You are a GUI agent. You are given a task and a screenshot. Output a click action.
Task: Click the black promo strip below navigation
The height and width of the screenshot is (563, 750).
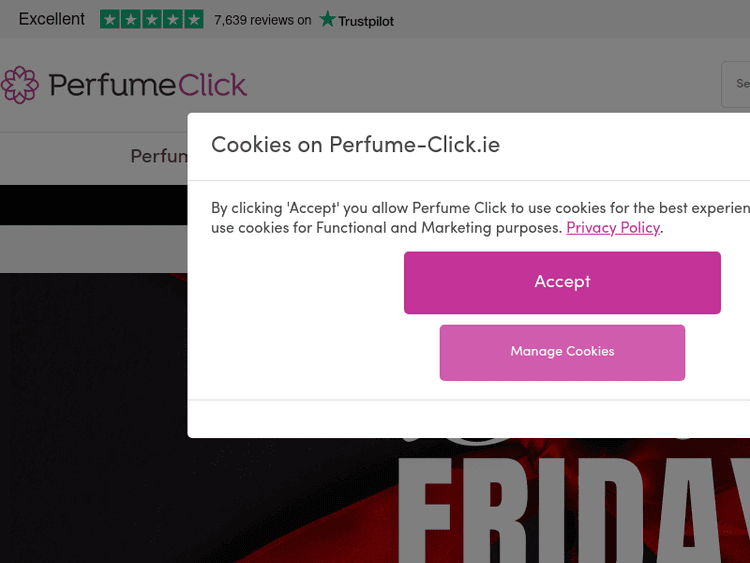click(94, 205)
